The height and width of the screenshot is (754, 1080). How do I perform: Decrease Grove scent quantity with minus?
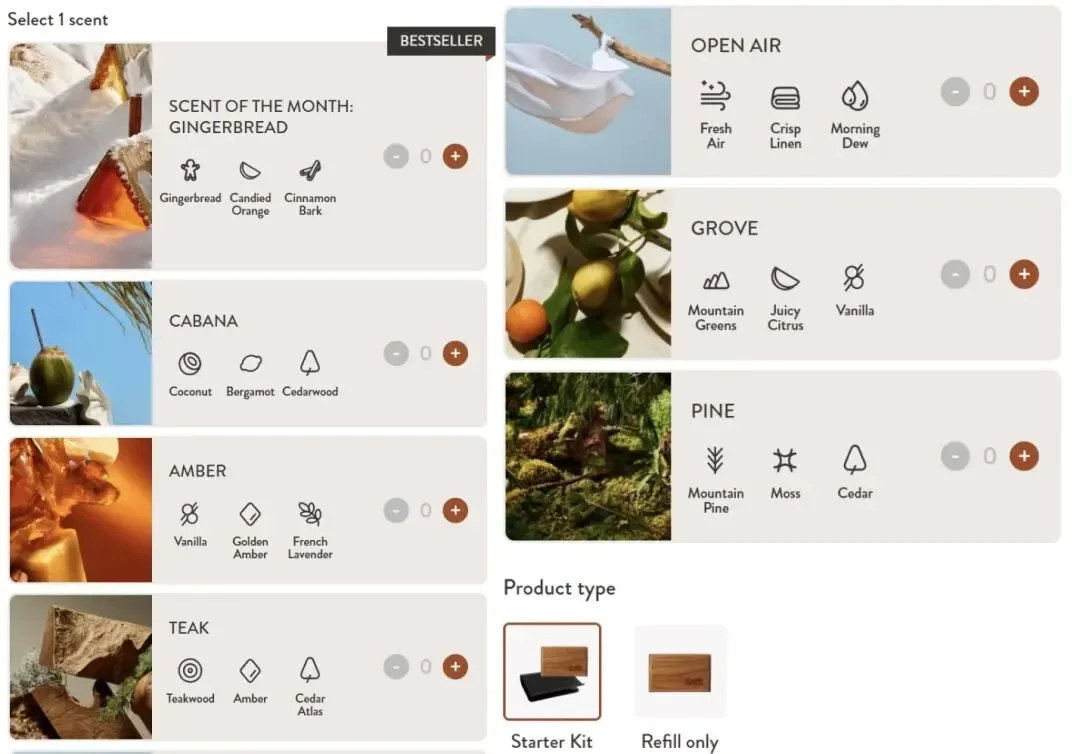(955, 274)
